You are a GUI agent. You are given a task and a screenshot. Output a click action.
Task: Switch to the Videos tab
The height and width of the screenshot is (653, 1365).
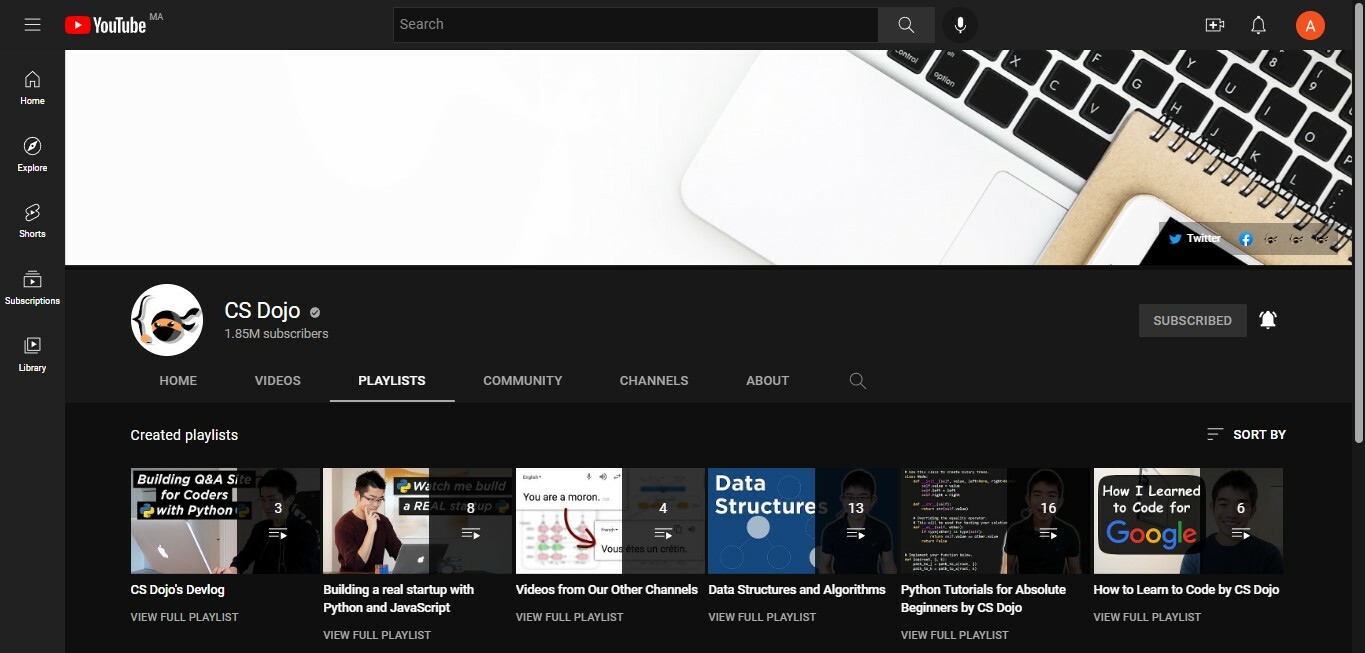[277, 381]
